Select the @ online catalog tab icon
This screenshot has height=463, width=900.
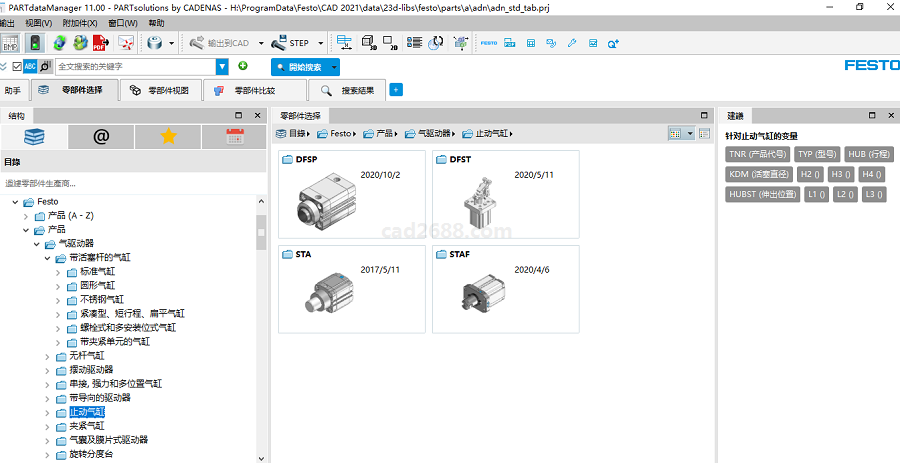click(101, 137)
